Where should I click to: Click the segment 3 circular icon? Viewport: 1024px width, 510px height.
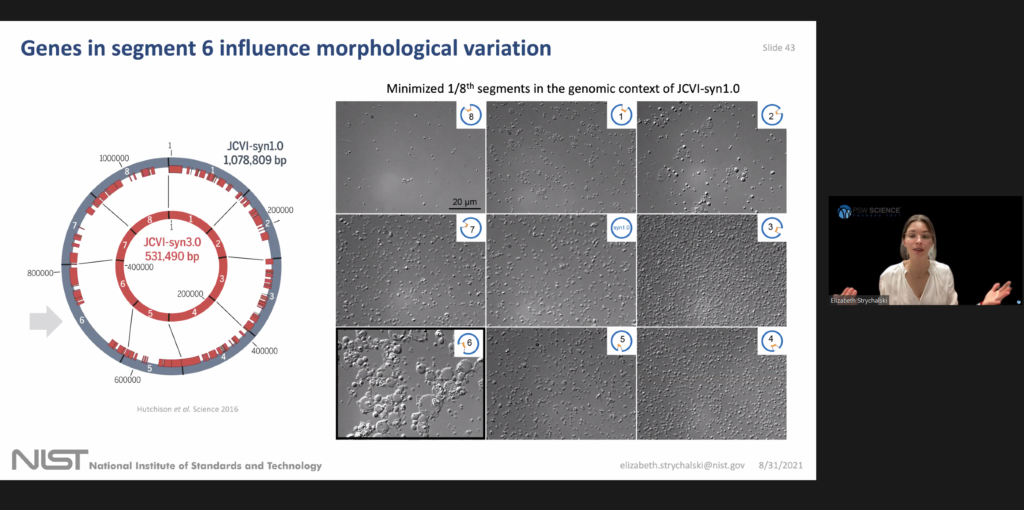771,229
